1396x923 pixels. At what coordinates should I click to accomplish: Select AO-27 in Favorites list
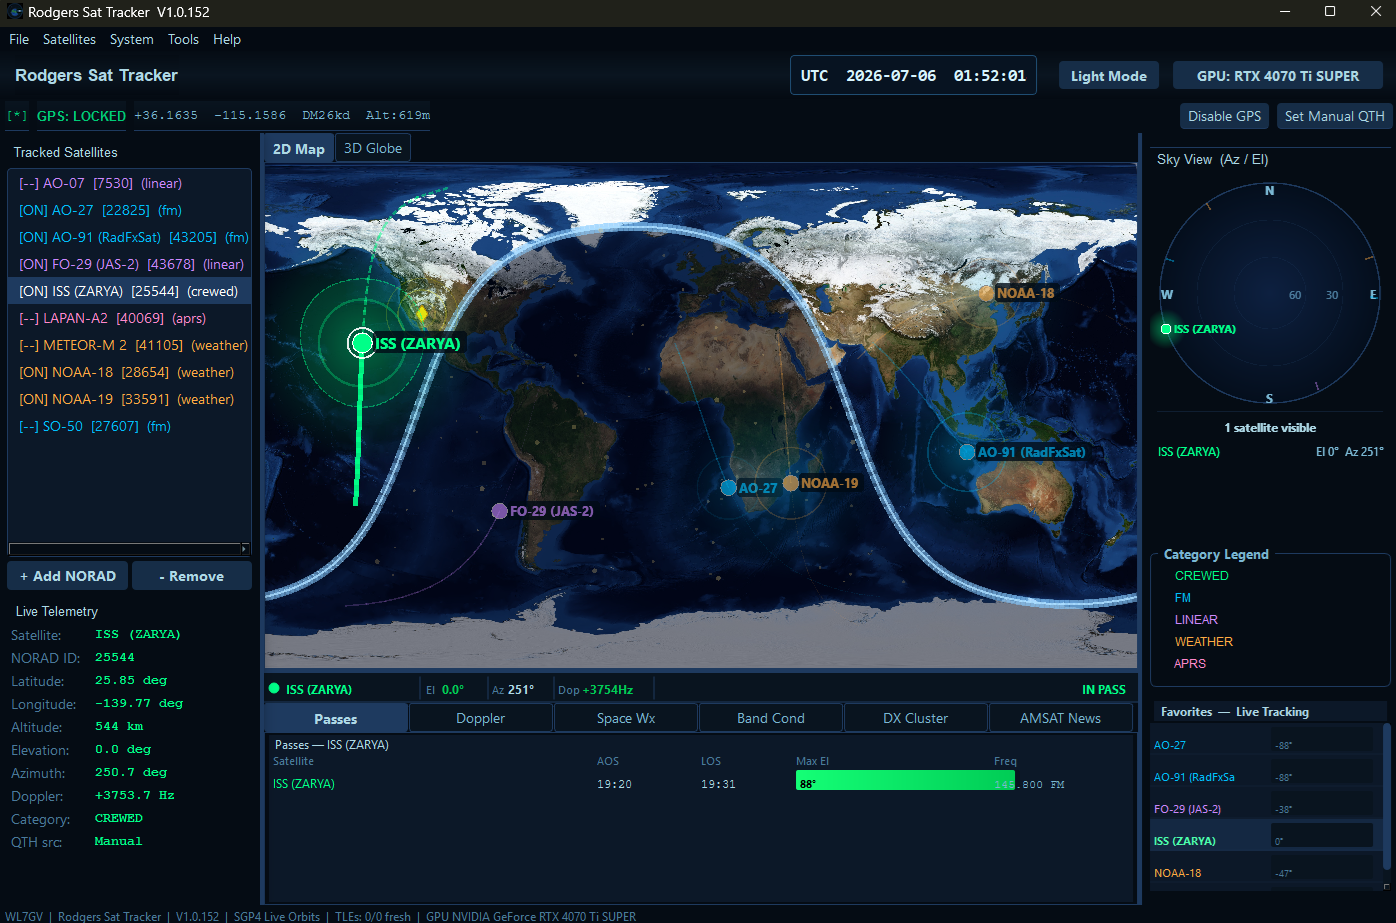coord(1265,745)
